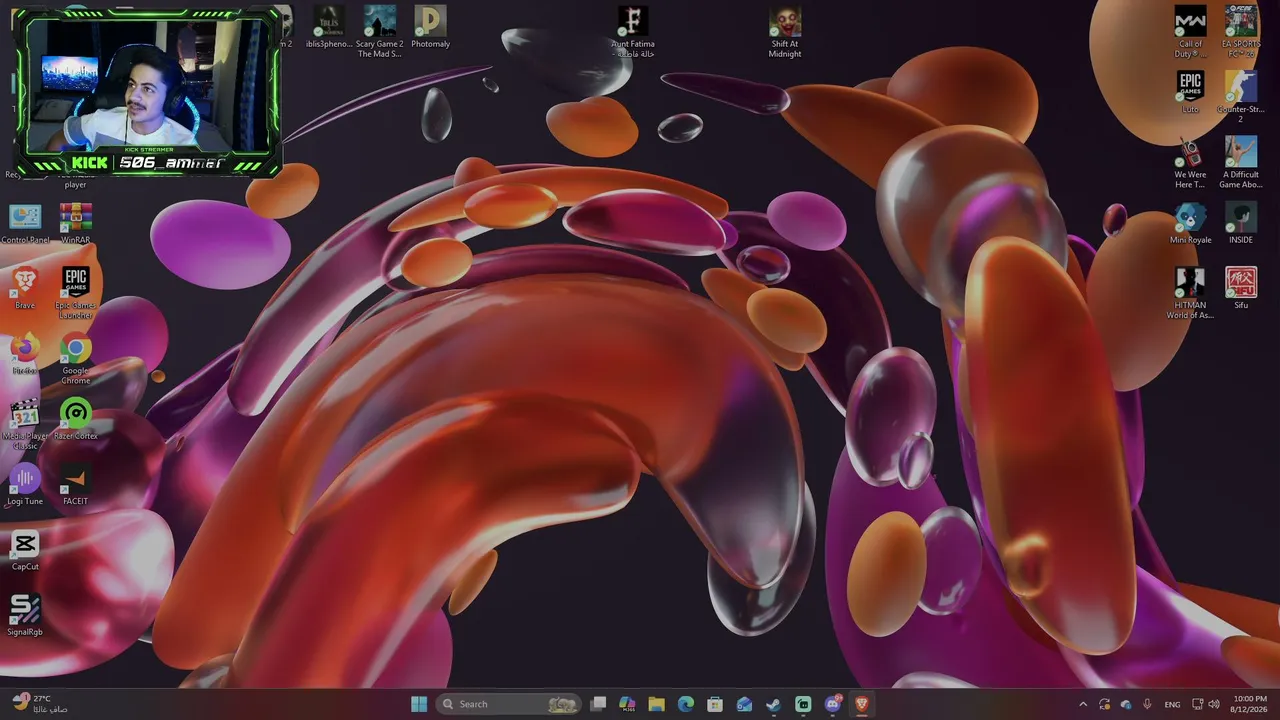
Task: Open File Explorer from the taskbar
Action: (656, 704)
